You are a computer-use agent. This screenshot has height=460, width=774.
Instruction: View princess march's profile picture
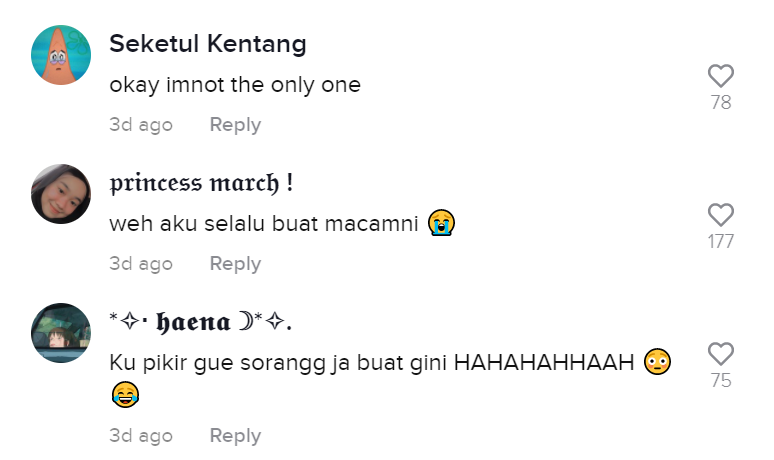61,194
